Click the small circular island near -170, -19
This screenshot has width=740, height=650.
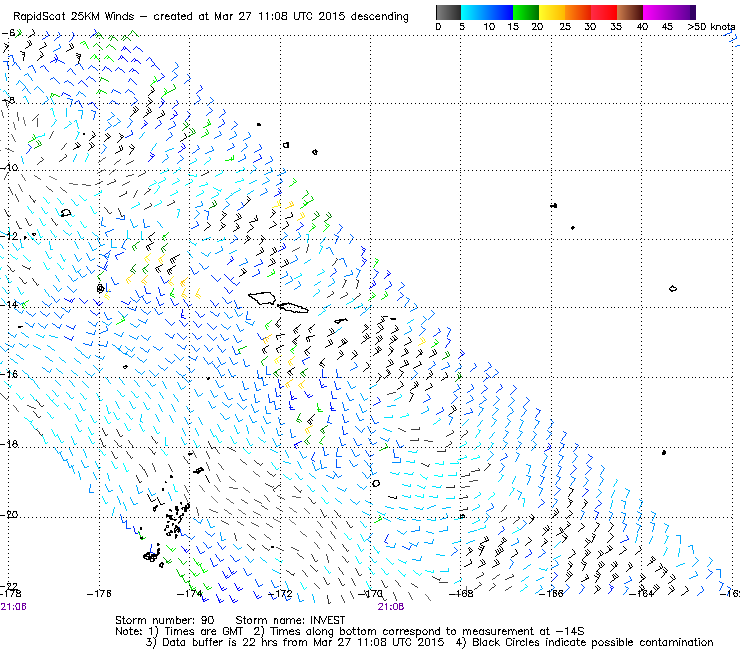(376, 483)
